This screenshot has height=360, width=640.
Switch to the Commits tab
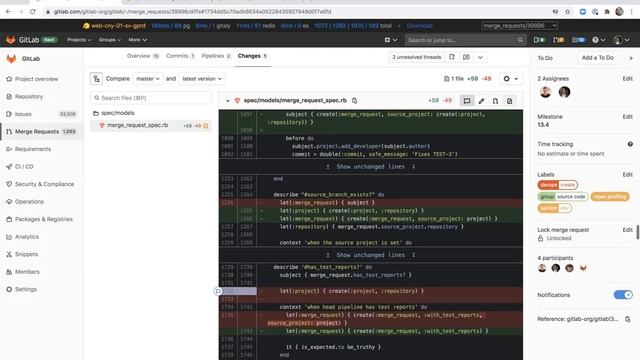coord(180,56)
